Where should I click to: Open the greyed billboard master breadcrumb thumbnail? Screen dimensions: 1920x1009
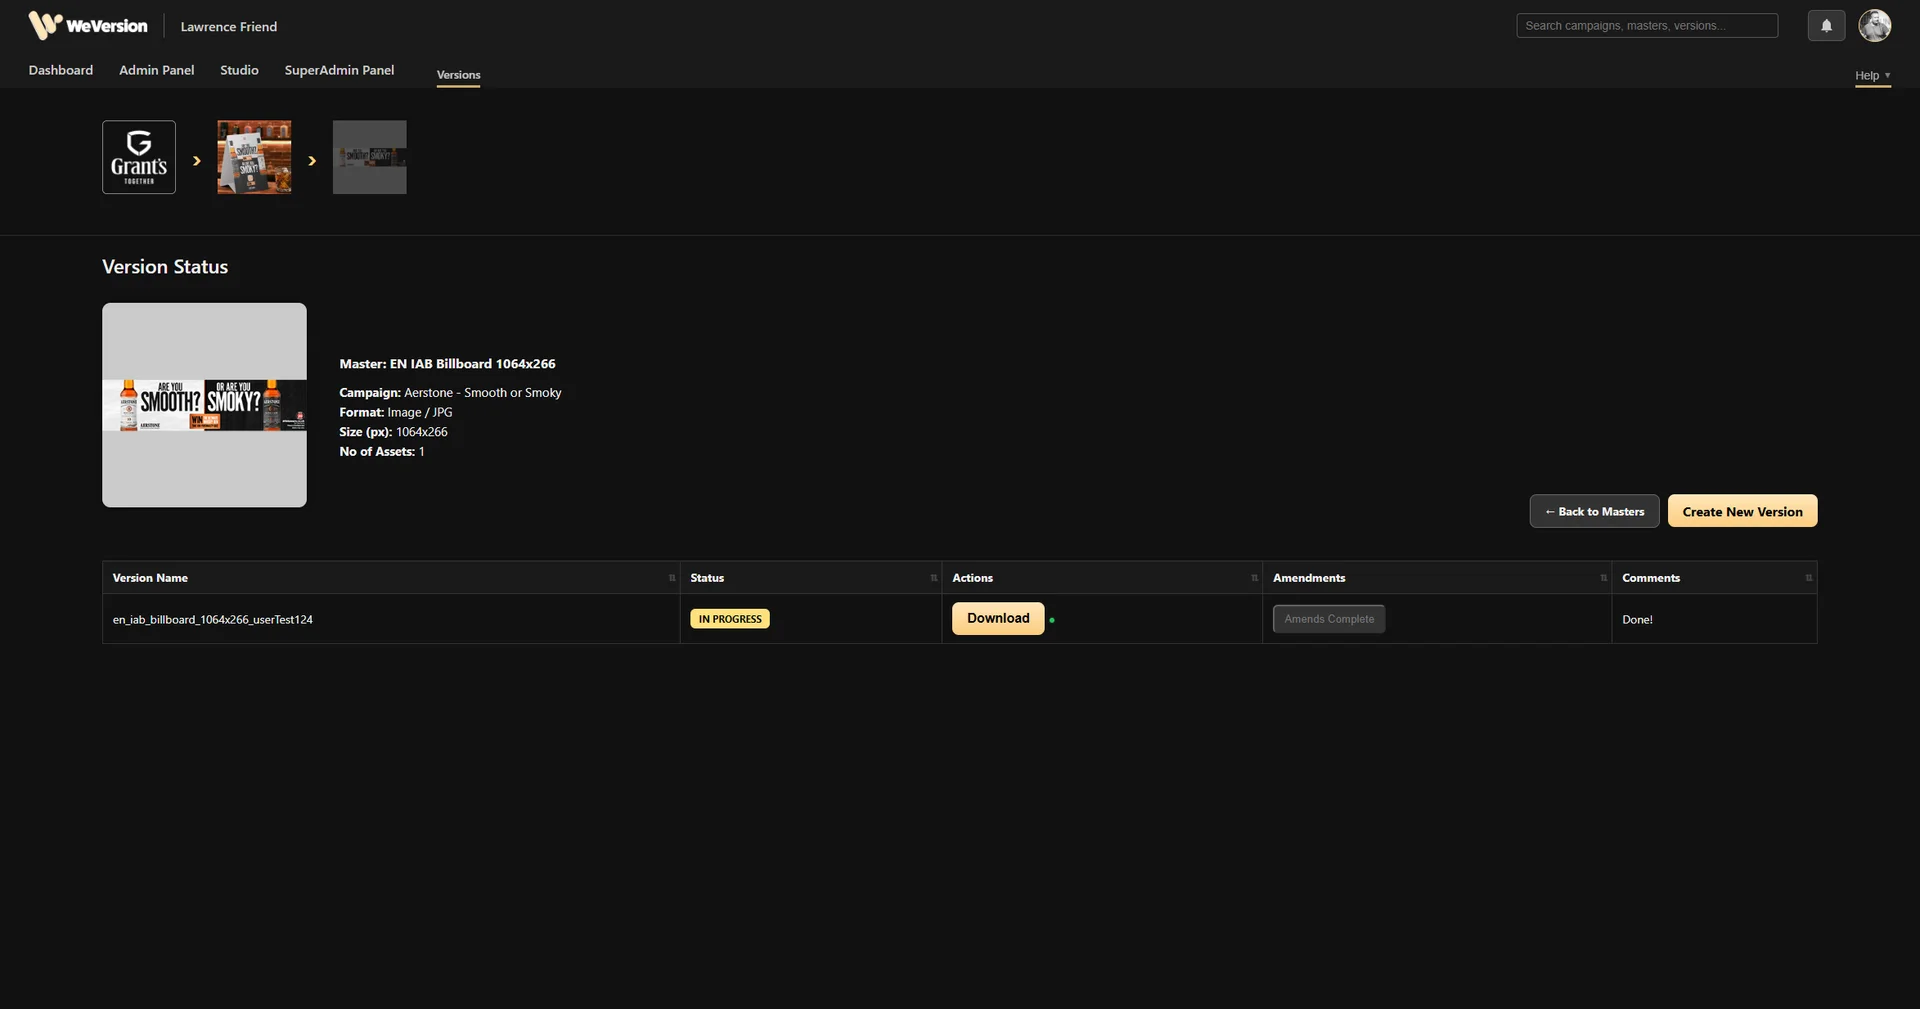click(369, 157)
